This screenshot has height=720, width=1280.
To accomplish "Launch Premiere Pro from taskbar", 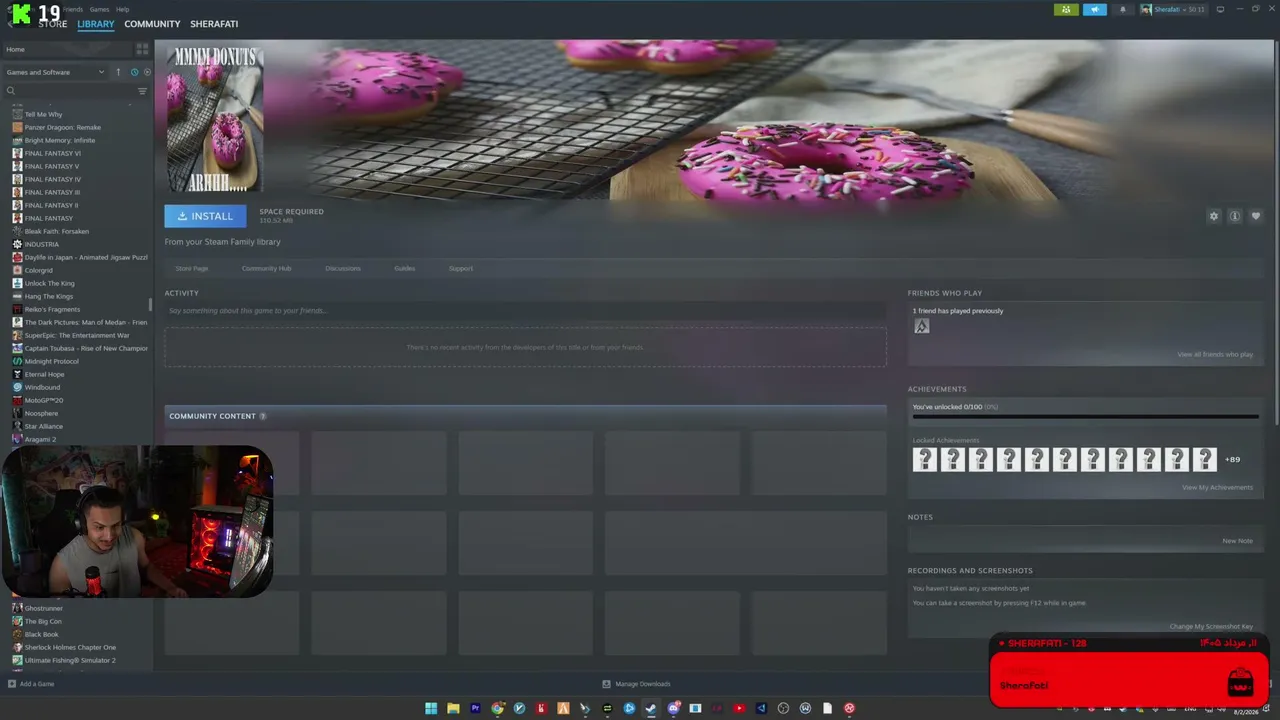I will coord(475,708).
